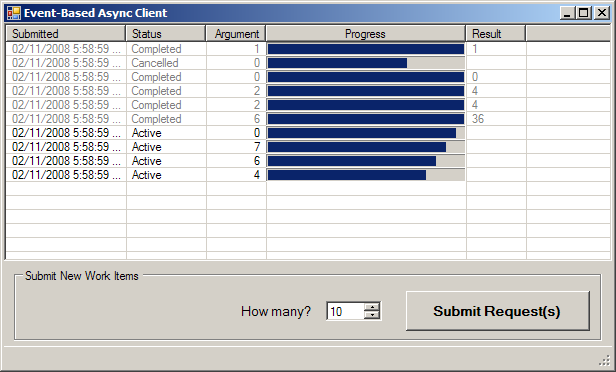Click the progress bar of the Cancelled item
This screenshot has height=372, width=616.
(x=366, y=63)
